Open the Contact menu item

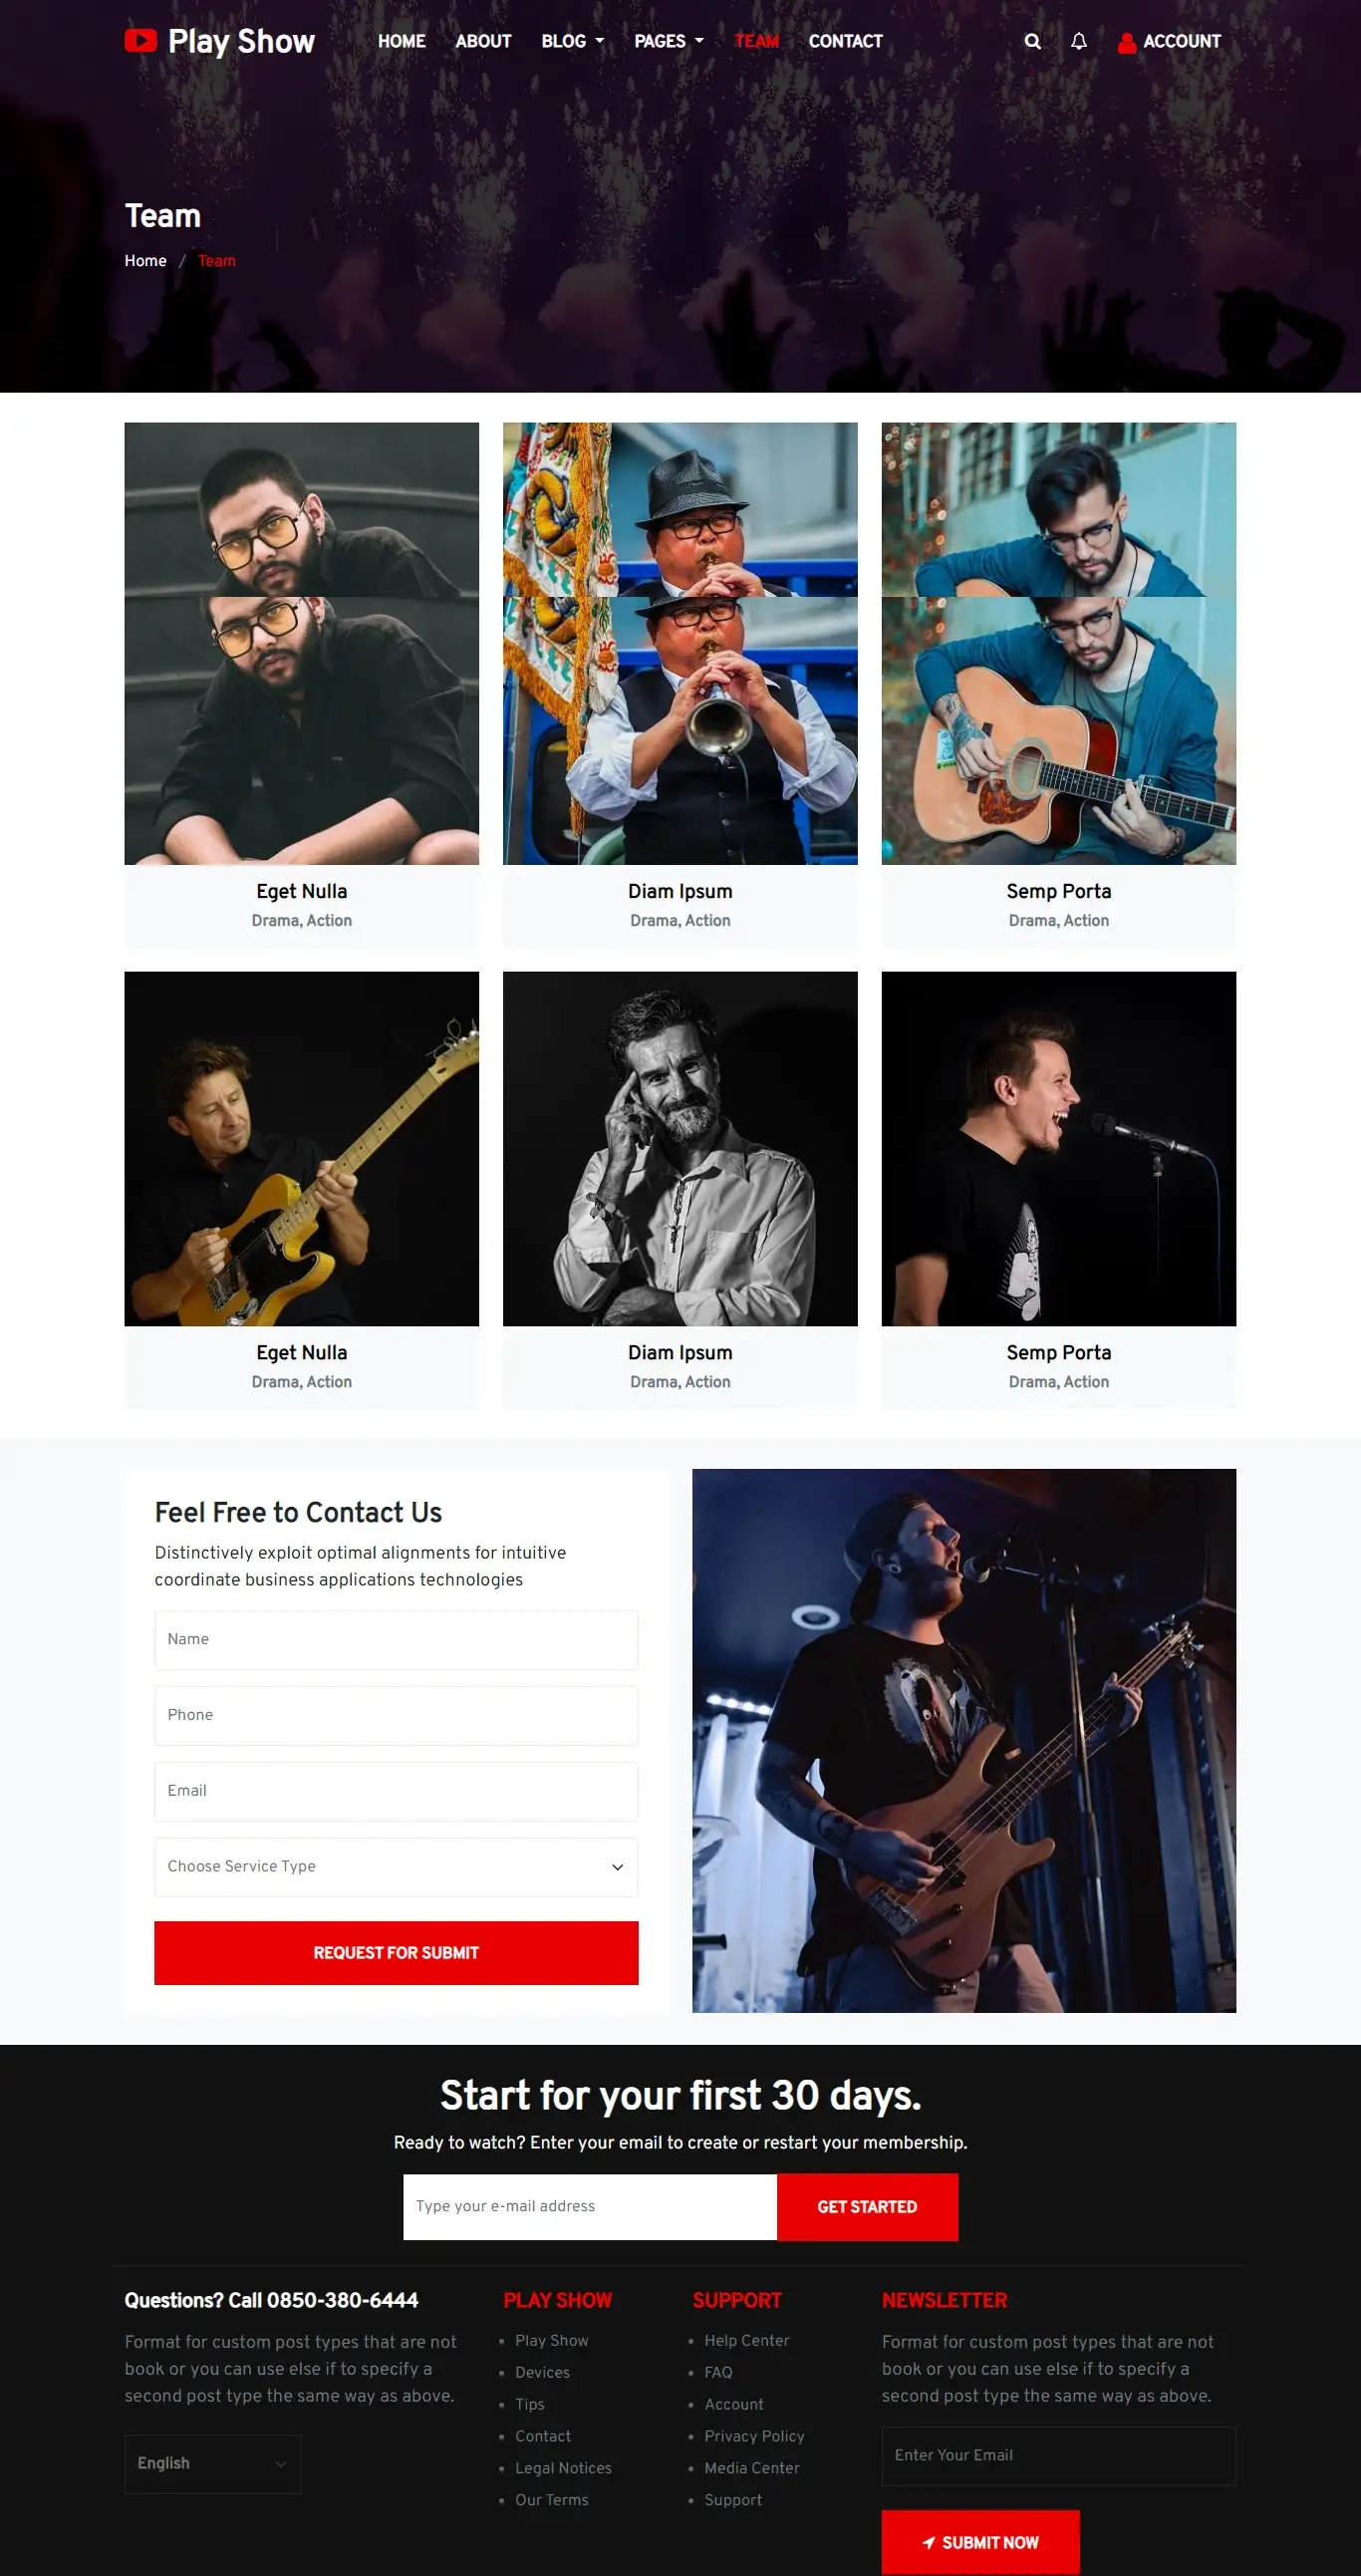pos(845,41)
